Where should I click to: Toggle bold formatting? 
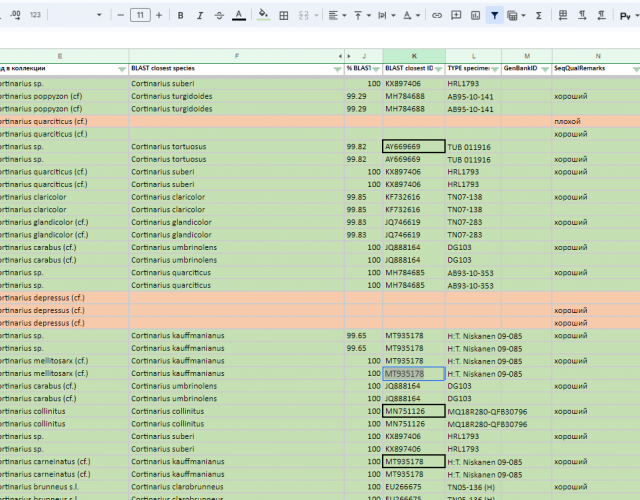point(180,16)
